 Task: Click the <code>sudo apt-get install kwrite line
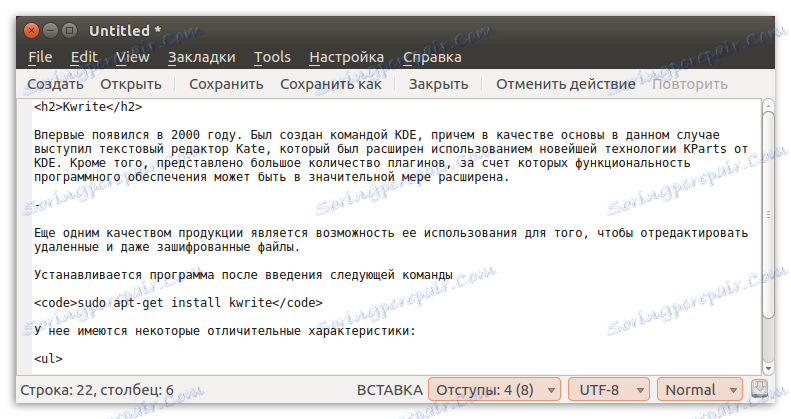[178, 303]
